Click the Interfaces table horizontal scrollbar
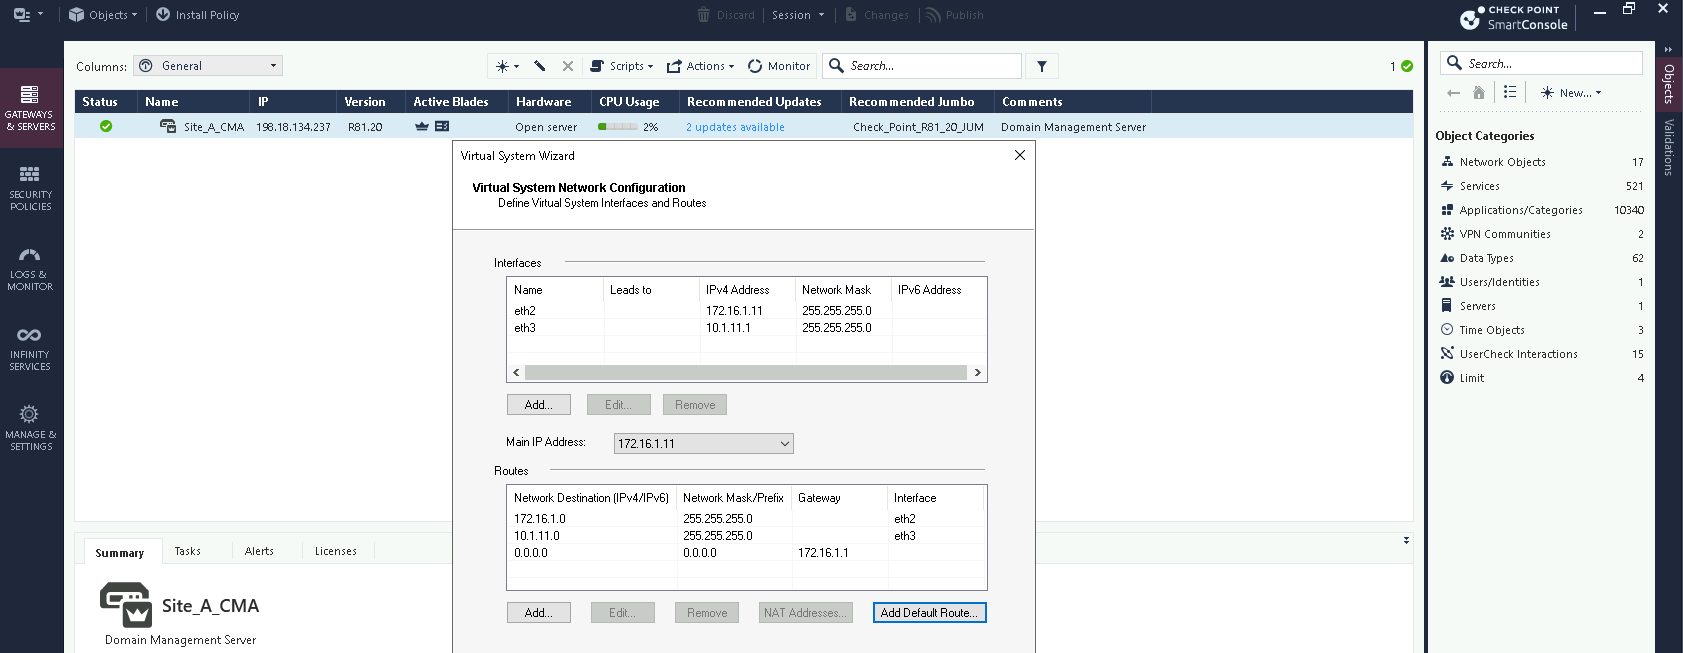Screen dimensions: 1683x653 coord(745,372)
